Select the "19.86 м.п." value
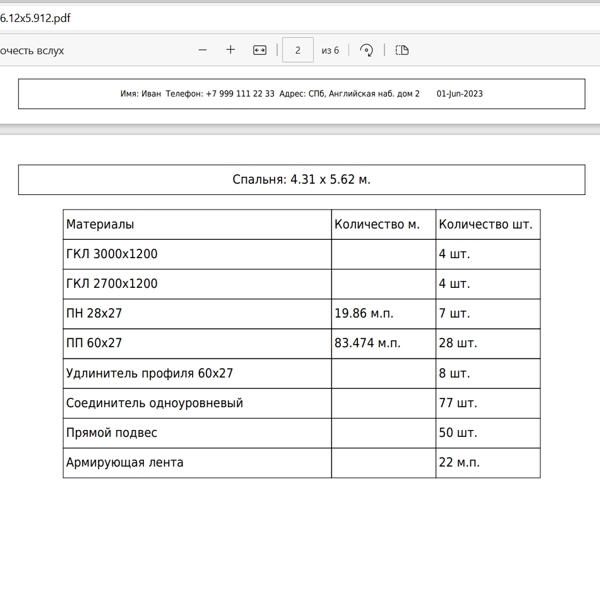This screenshot has width=600, height=600. pos(364,313)
